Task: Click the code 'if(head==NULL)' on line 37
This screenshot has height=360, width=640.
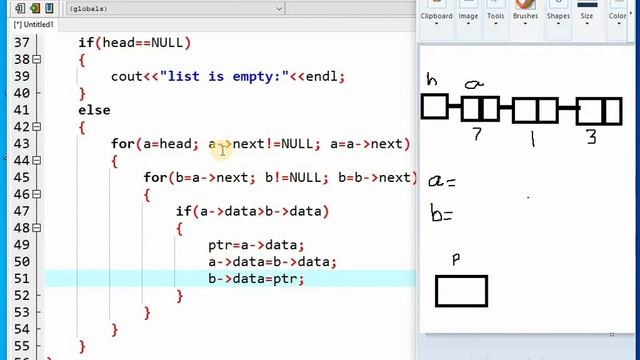Action: coord(135,43)
